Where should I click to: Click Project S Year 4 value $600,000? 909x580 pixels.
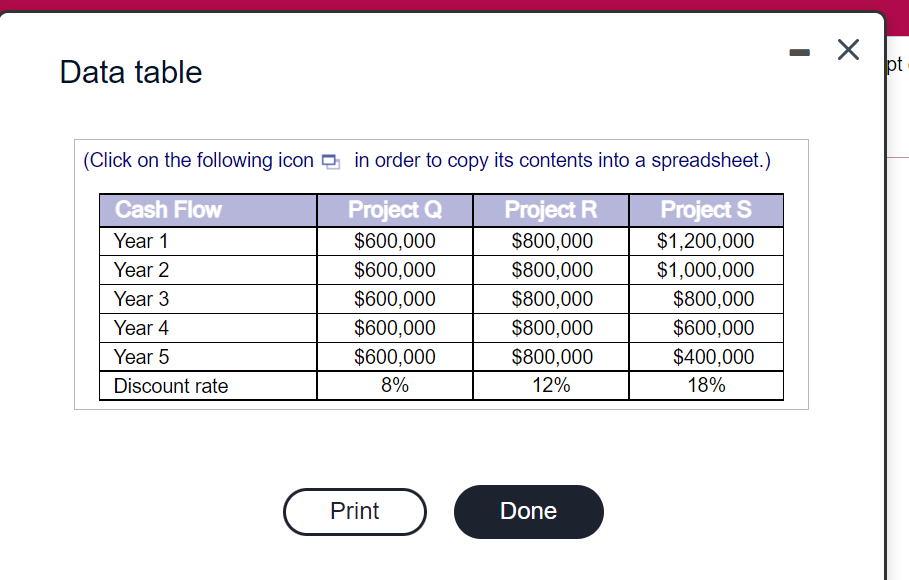click(x=714, y=328)
